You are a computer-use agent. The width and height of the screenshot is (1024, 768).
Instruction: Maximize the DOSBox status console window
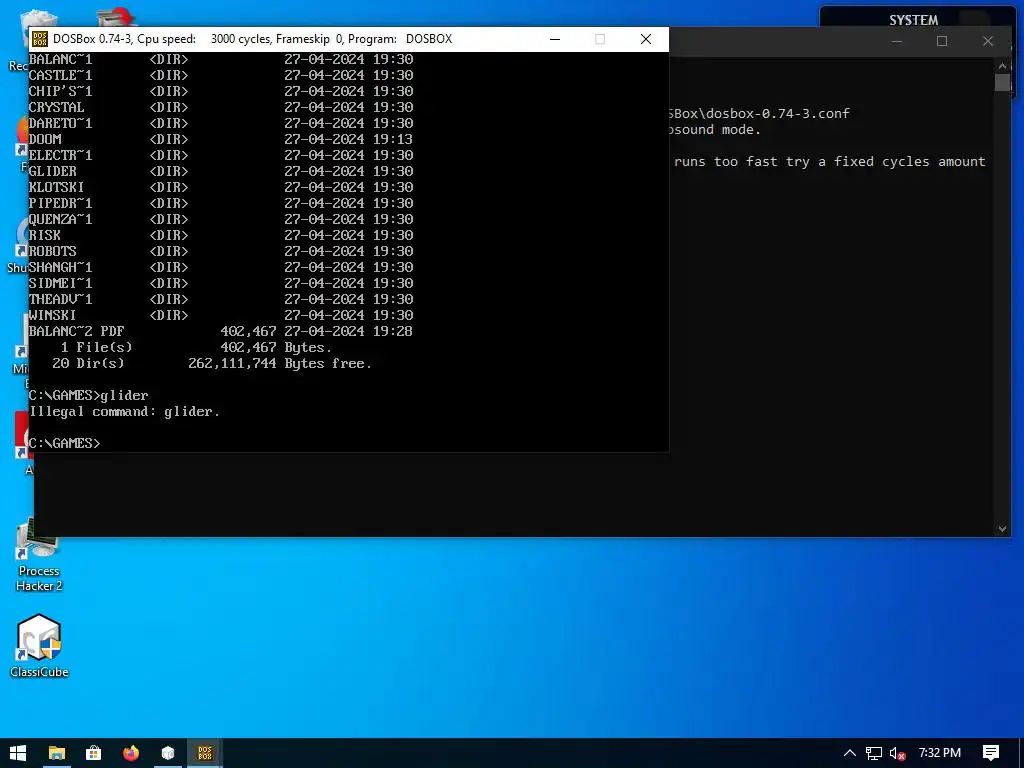pos(942,41)
